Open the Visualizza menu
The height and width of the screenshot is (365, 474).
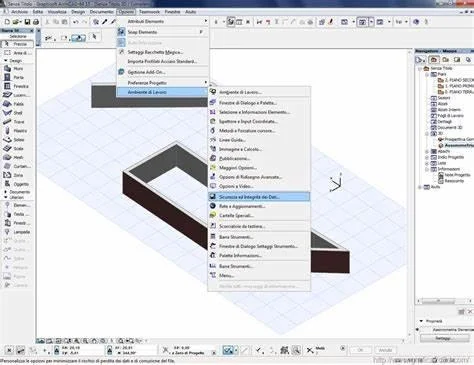tap(57, 12)
